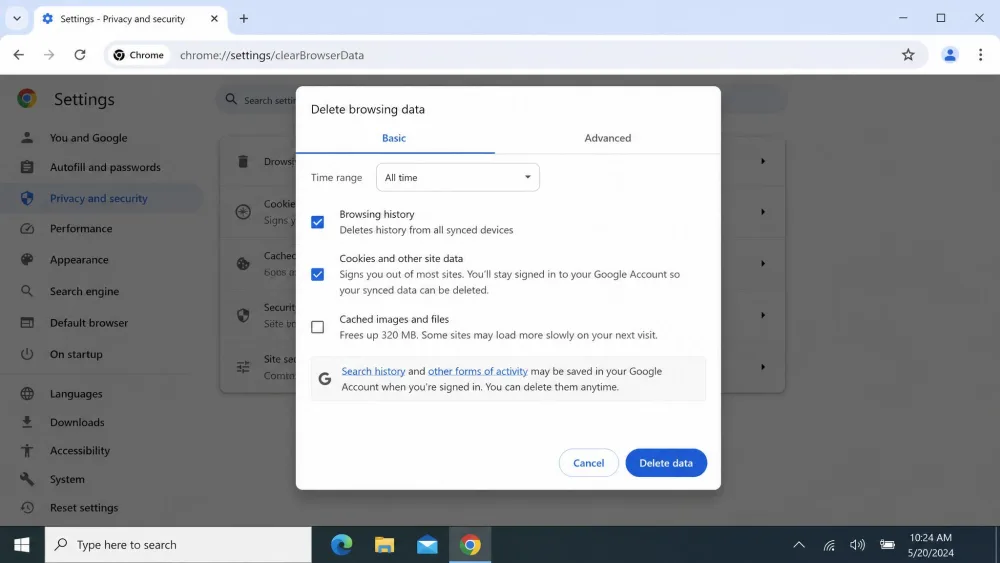1000x563 pixels.
Task: Open Default browser settings
Action: [89, 323]
